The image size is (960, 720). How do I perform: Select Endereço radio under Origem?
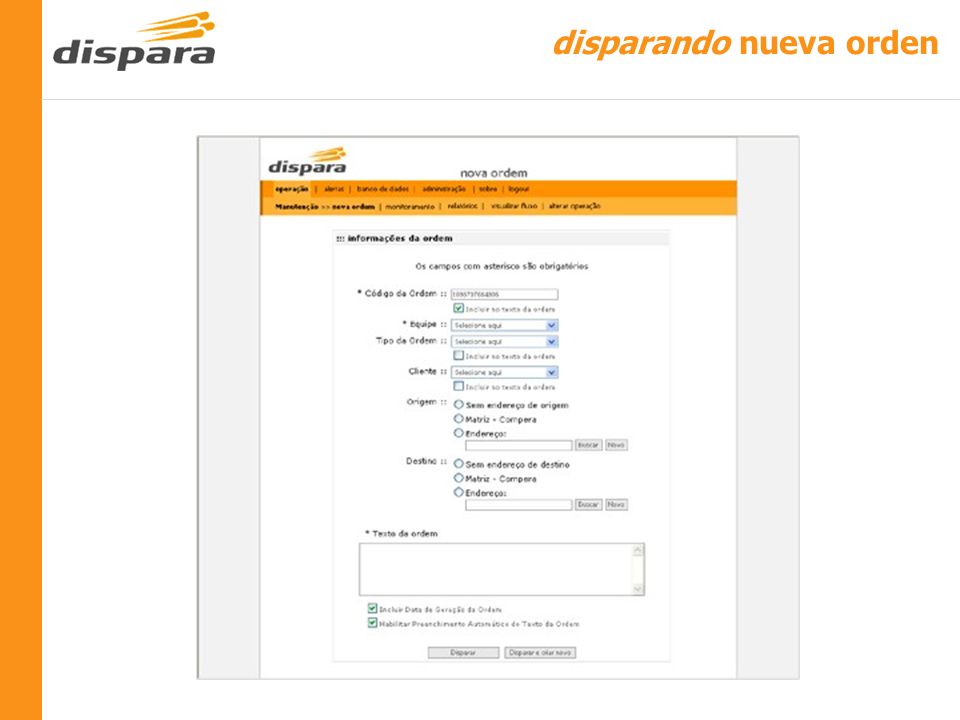point(459,433)
